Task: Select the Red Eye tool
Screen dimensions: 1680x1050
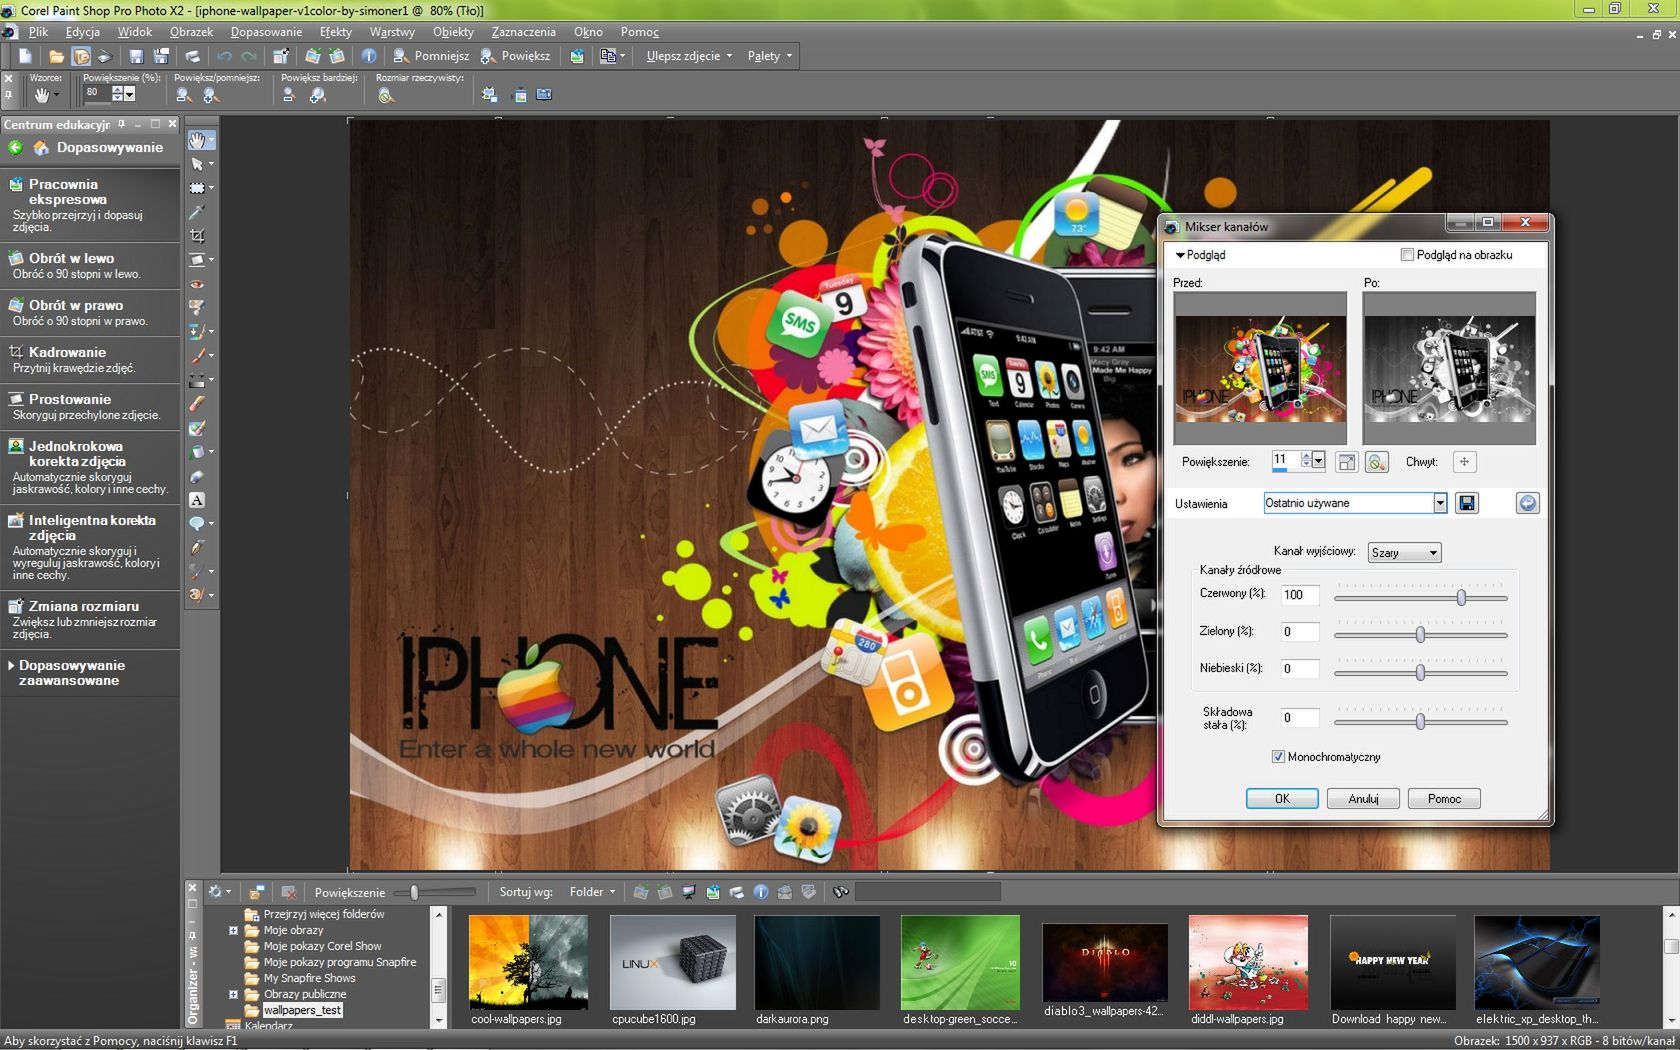Action: (x=197, y=284)
